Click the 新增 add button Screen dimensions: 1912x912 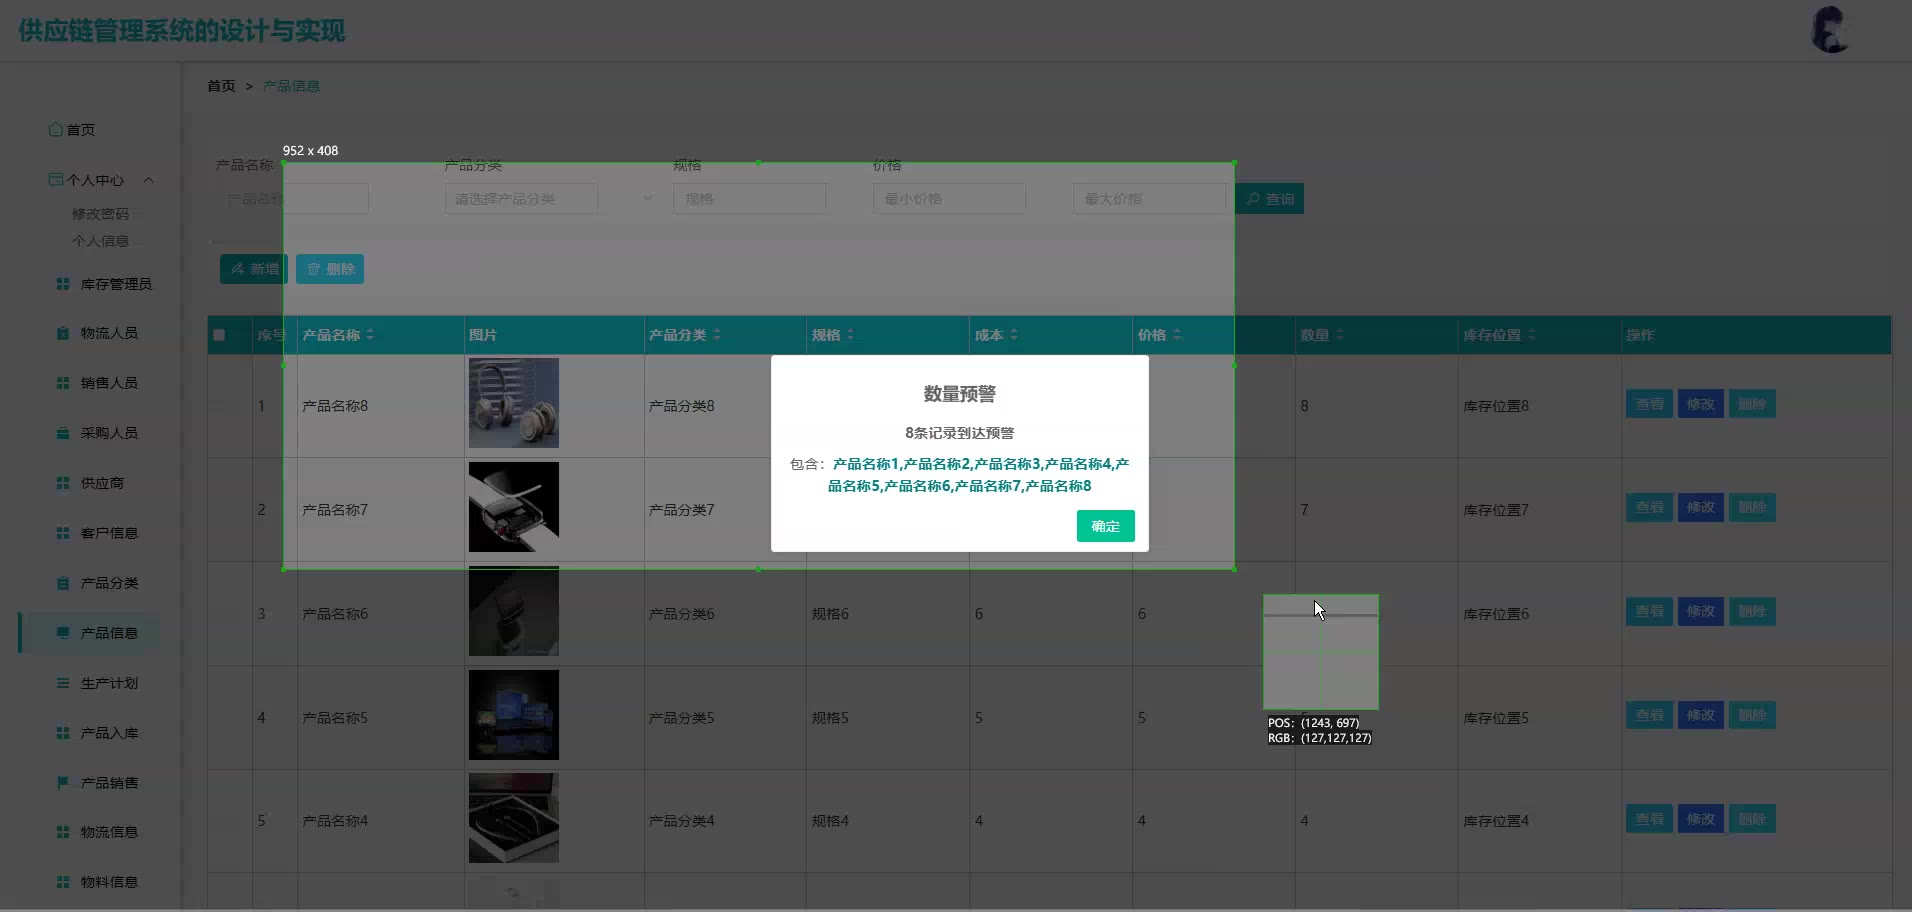click(x=254, y=269)
